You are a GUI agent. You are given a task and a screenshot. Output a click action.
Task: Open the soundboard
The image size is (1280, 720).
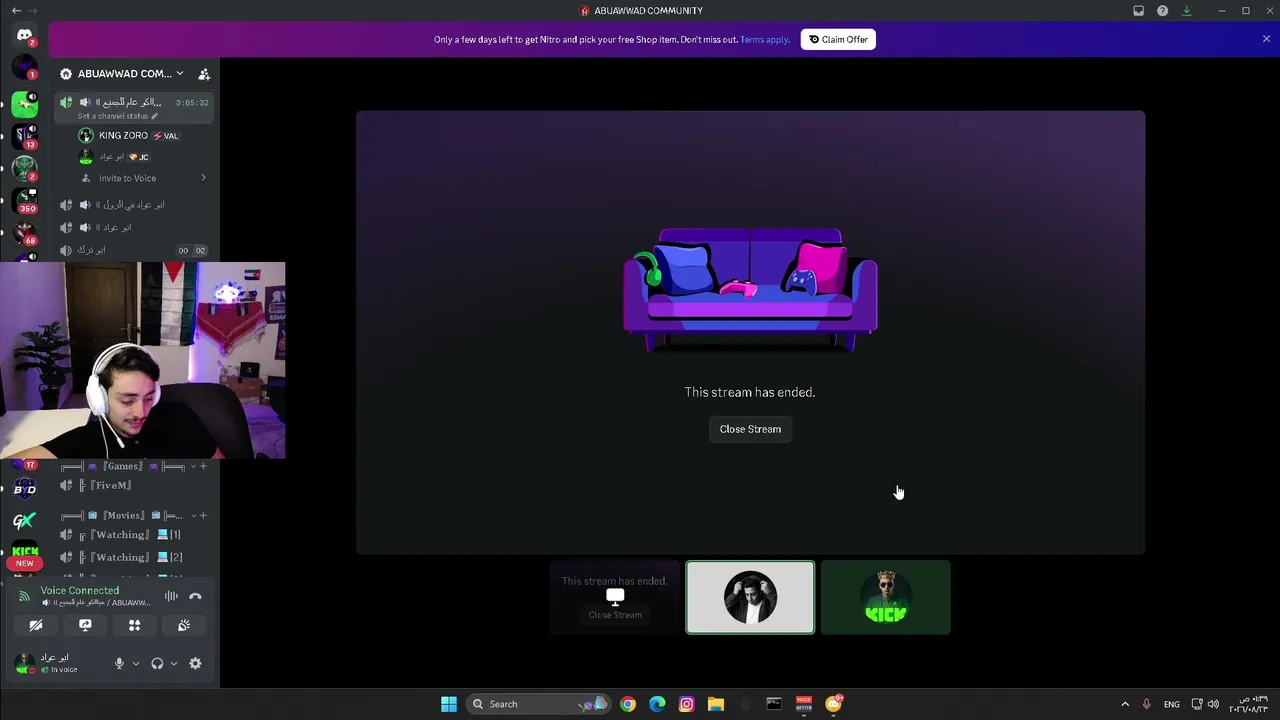184,625
